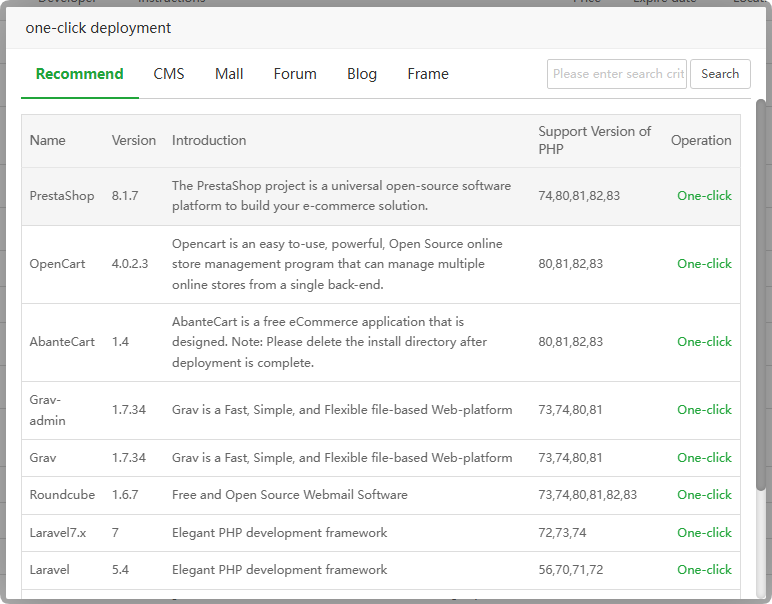Switch to the Recommend tab
Image resolution: width=772 pixels, height=604 pixels.
[x=80, y=74]
